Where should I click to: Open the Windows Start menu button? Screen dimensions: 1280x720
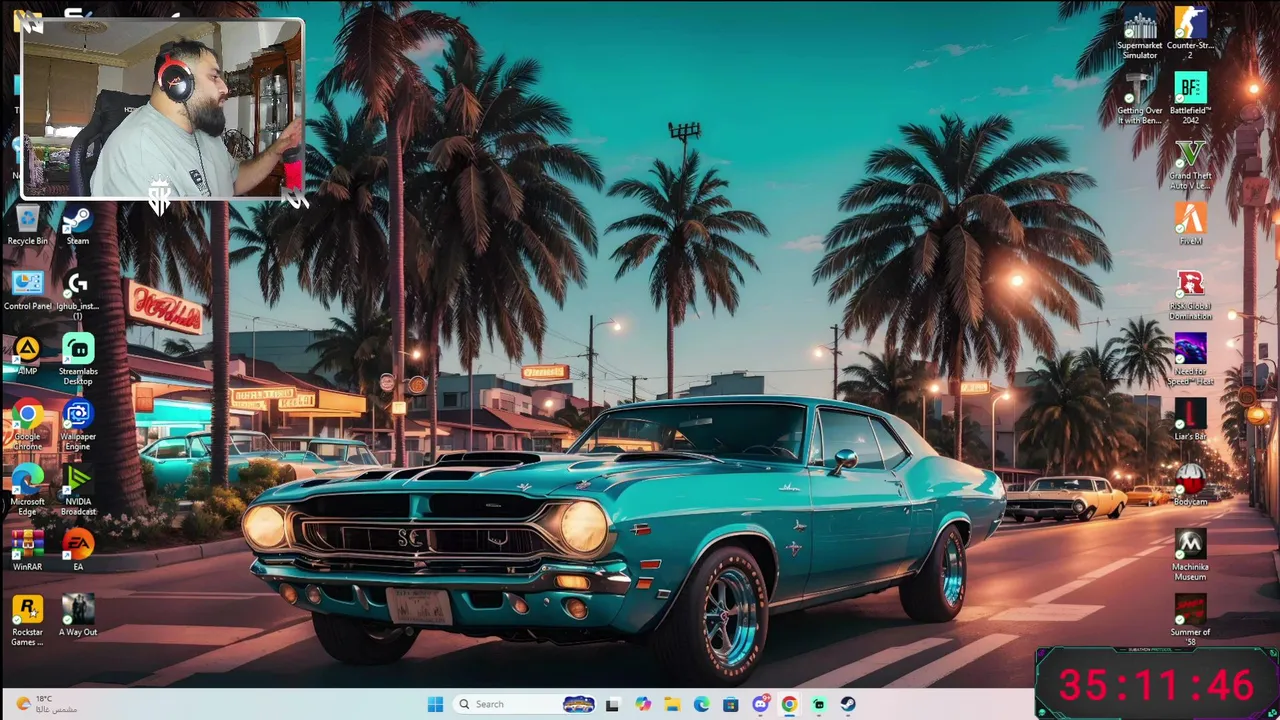(435, 704)
